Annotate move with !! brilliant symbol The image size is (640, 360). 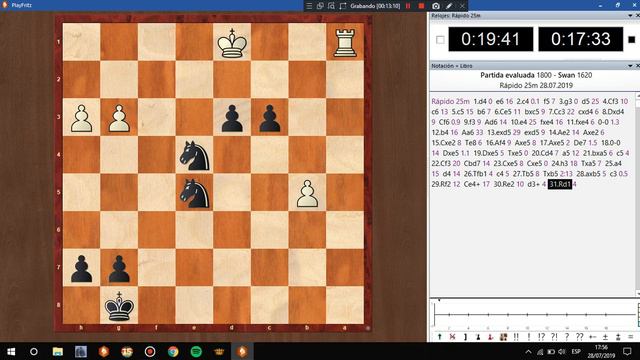(516, 337)
